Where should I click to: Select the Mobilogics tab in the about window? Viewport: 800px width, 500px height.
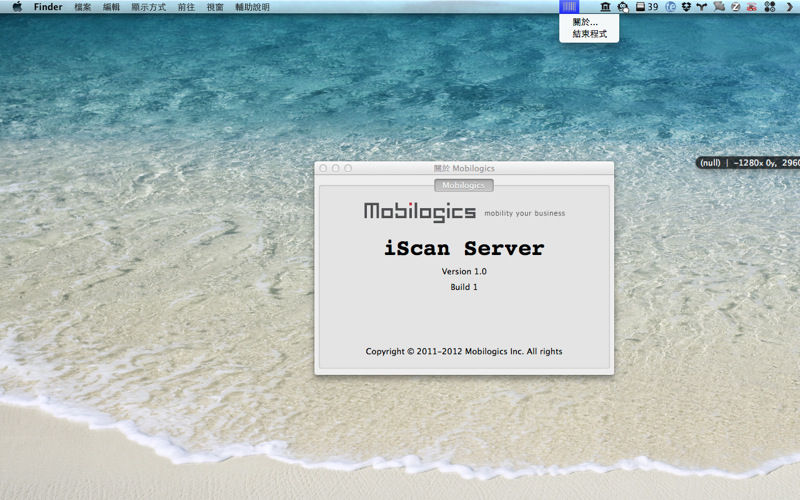click(x=464, y=185)
